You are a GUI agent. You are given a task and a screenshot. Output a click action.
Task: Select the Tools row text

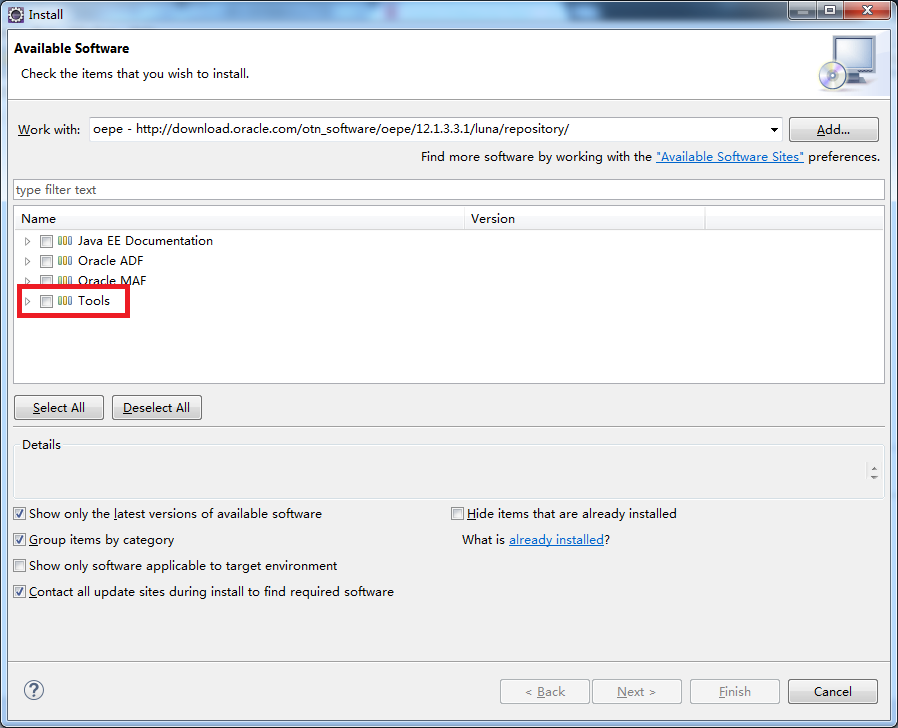[x=94, y=301]
